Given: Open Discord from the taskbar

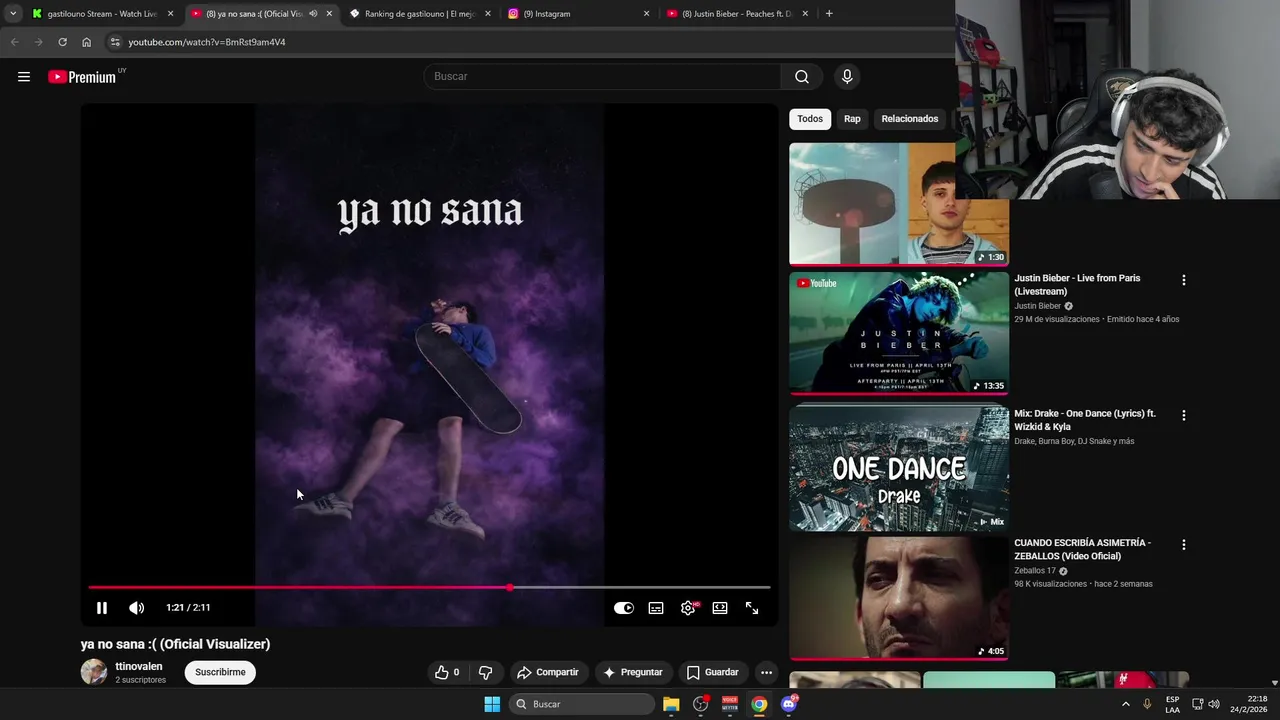Looking at the screenshot, I should coord(789,704).
